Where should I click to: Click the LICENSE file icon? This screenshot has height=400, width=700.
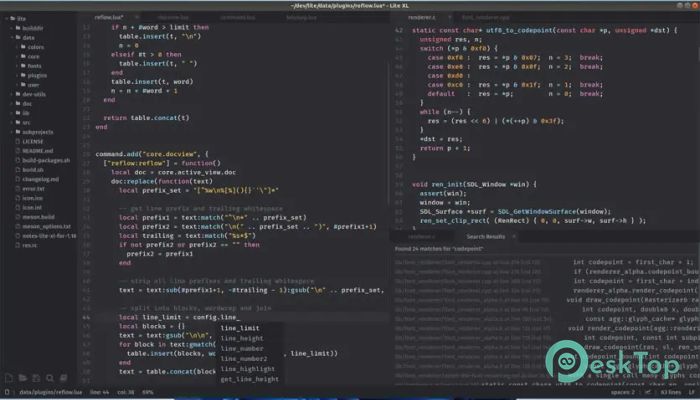(x=18, y=141)
